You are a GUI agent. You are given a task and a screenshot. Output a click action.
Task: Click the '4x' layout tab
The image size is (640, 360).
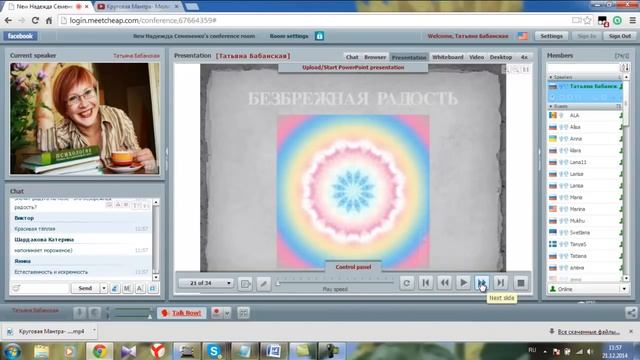point(524,57)
